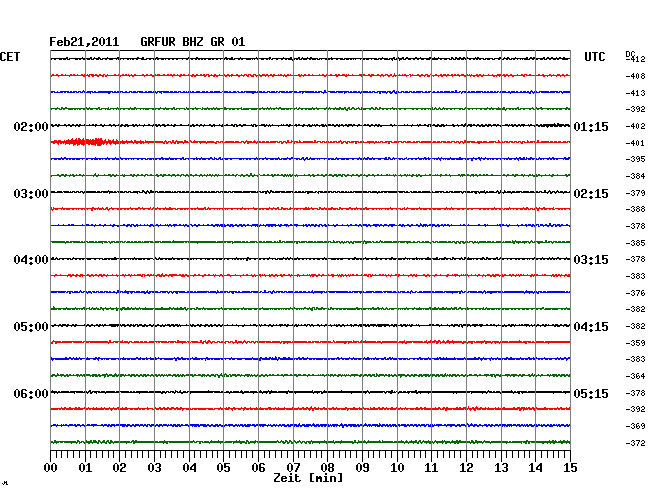Click the minute-axis tick label 12
Image resolution: width=650 pixels, height=494 pixels.
click(x=466, y=467)
